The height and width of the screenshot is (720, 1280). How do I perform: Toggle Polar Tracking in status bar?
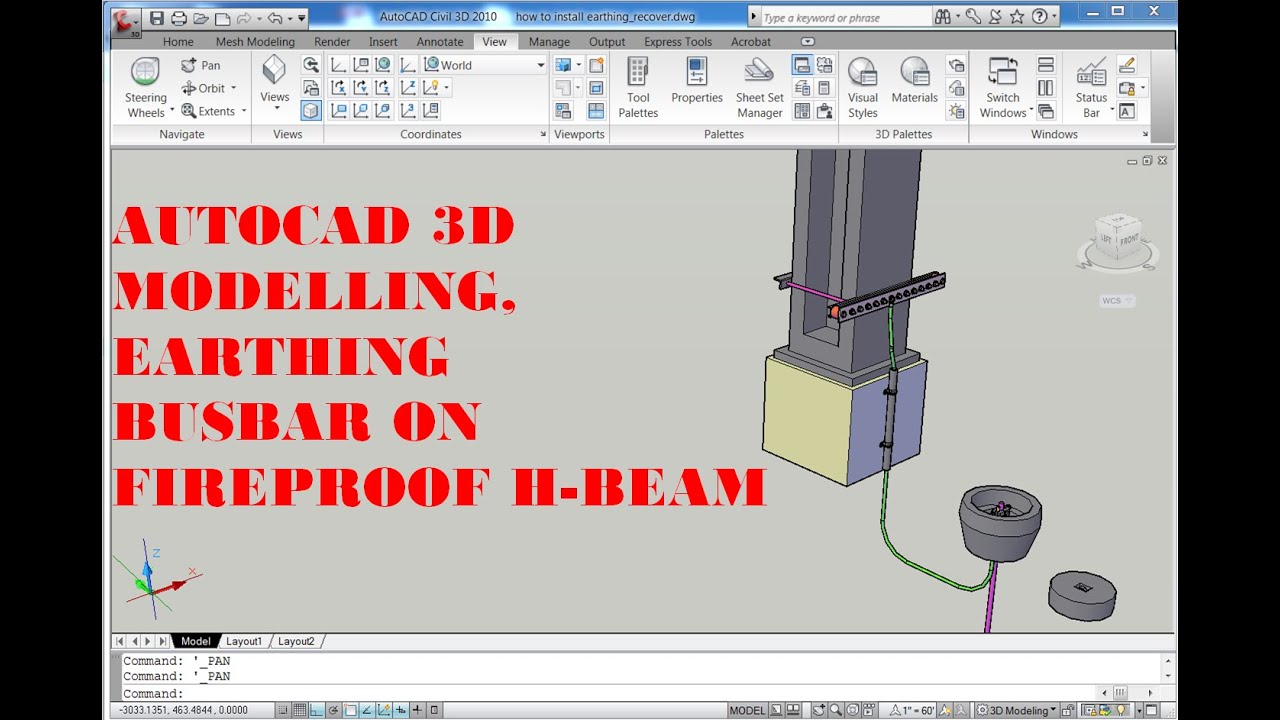coord(334,710)
